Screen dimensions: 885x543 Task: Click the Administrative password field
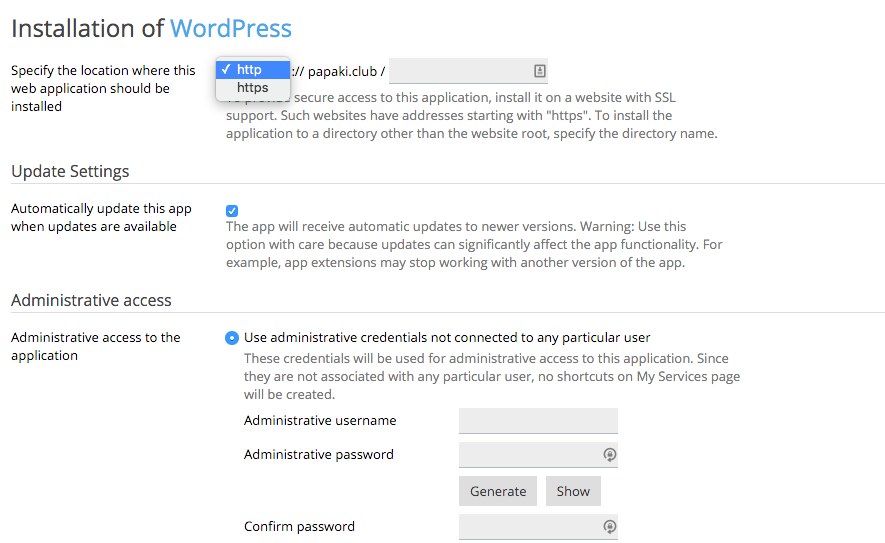(538, 454)
